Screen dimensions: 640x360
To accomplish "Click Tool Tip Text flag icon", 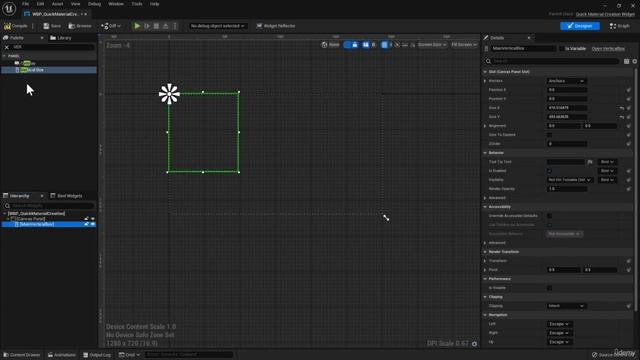I will coord(590,162).
